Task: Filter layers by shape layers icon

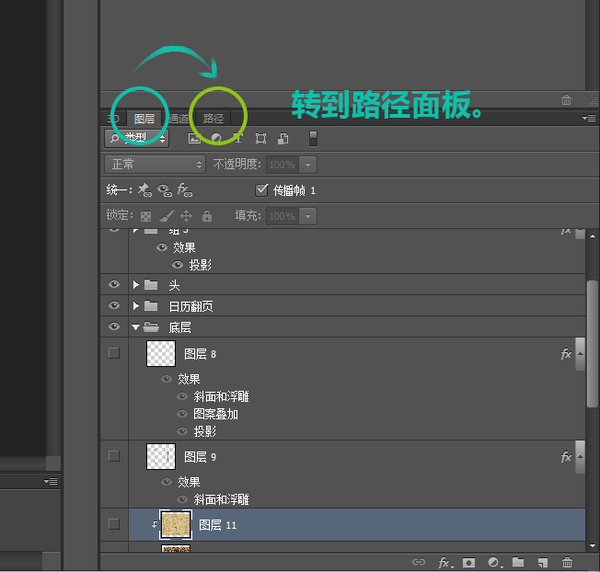Action: [x=261, y=138]
